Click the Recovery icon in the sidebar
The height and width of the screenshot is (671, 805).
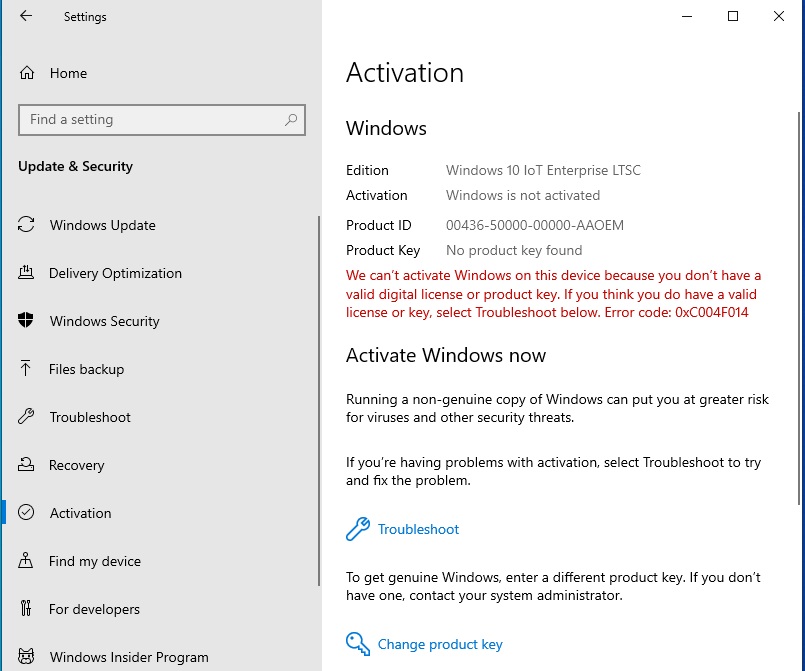pyautogui.click(x=27, y=465)
